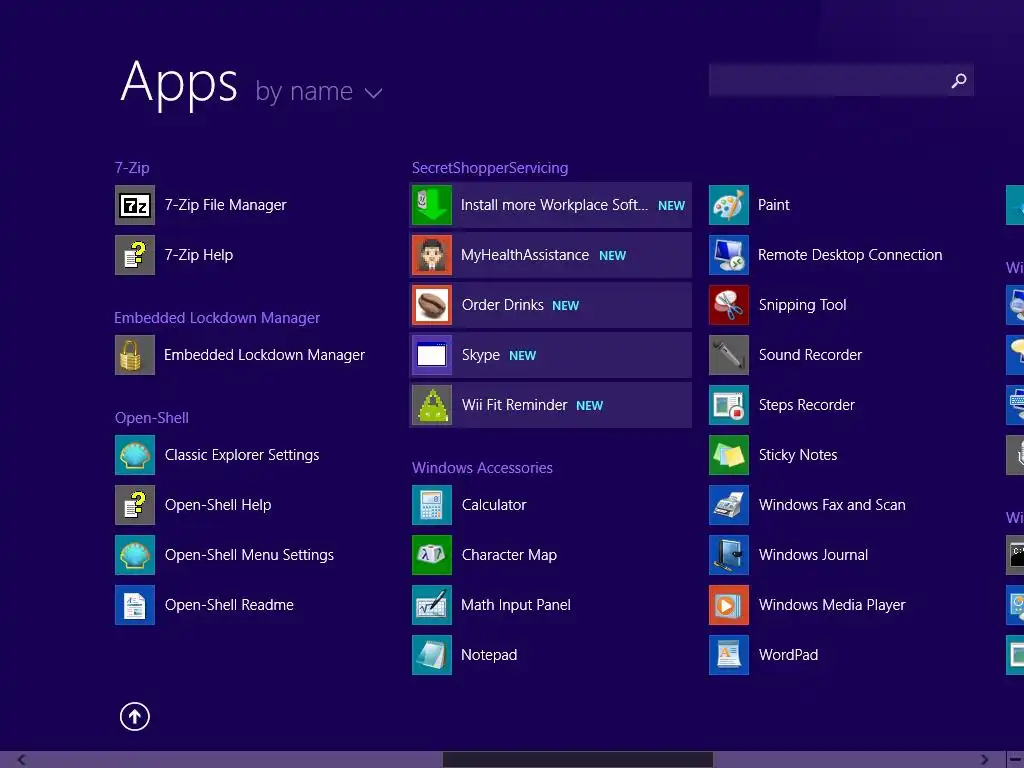The height and width of the screenshot is (768, 1024).
Task: Open Classic Explorer Settings shell icon
Action: (x=135, y=455)
